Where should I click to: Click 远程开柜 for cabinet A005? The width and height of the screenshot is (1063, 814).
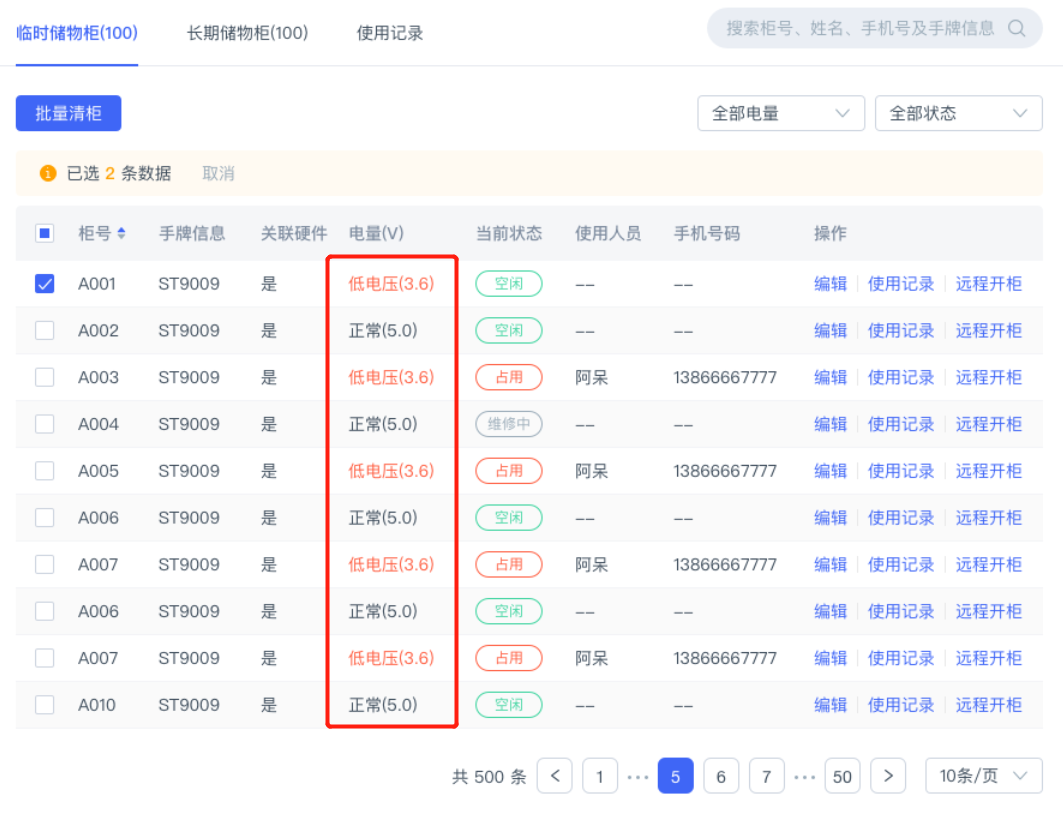988,471
